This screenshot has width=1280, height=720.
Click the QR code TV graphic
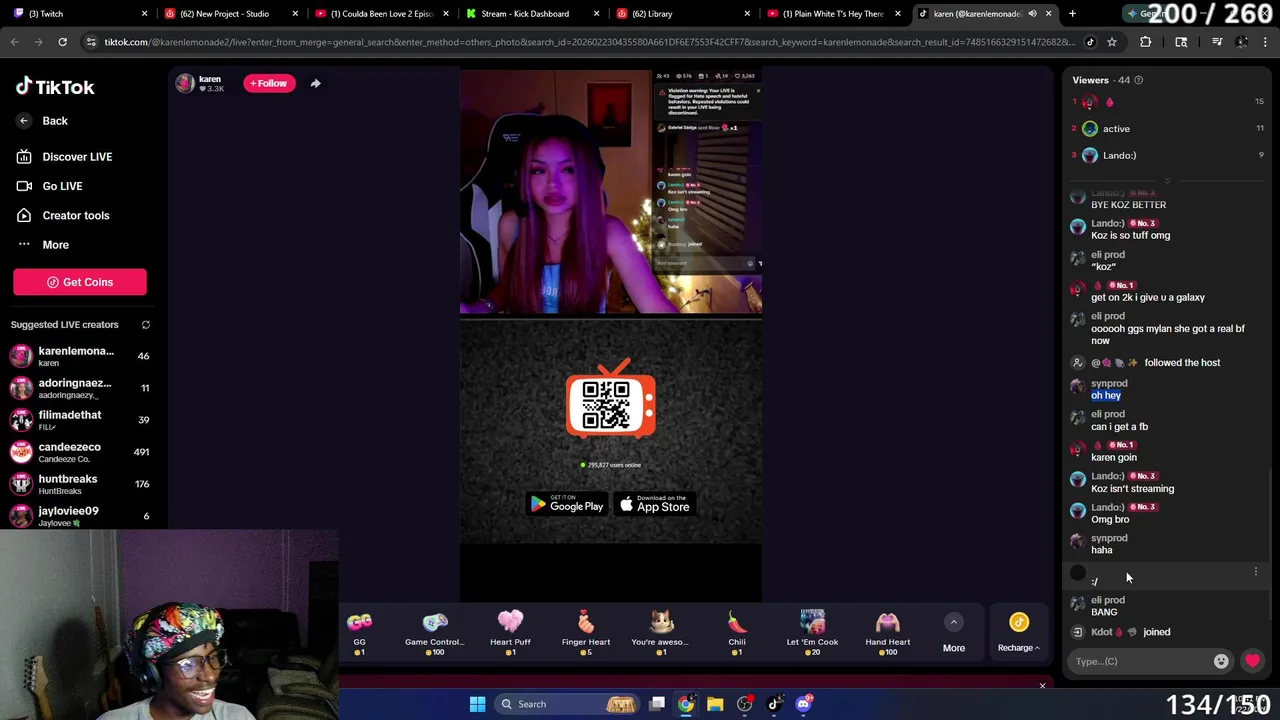tap(611, 399)
